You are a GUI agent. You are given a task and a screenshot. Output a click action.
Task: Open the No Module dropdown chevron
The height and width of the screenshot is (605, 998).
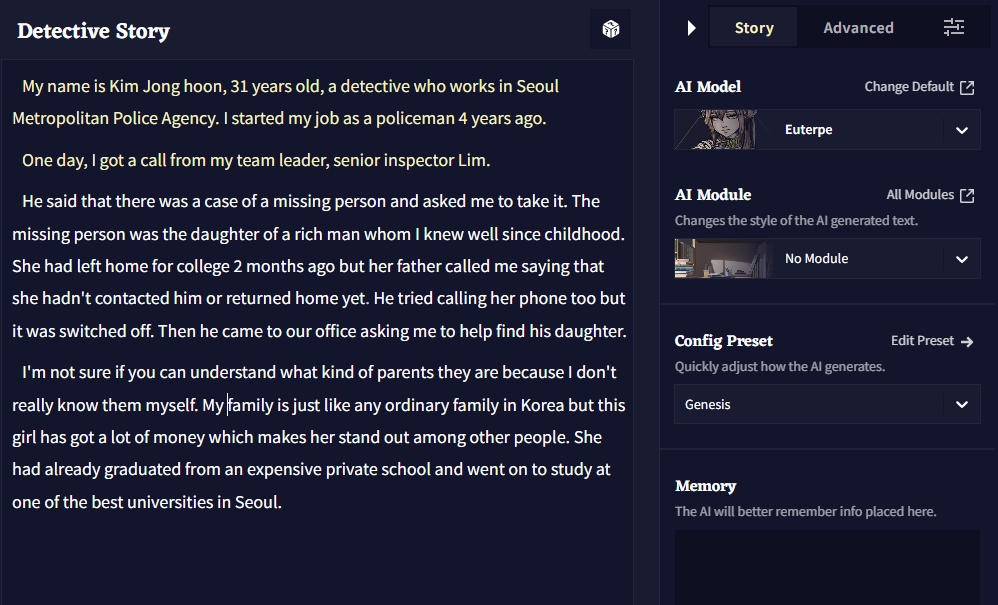point(961,259)
